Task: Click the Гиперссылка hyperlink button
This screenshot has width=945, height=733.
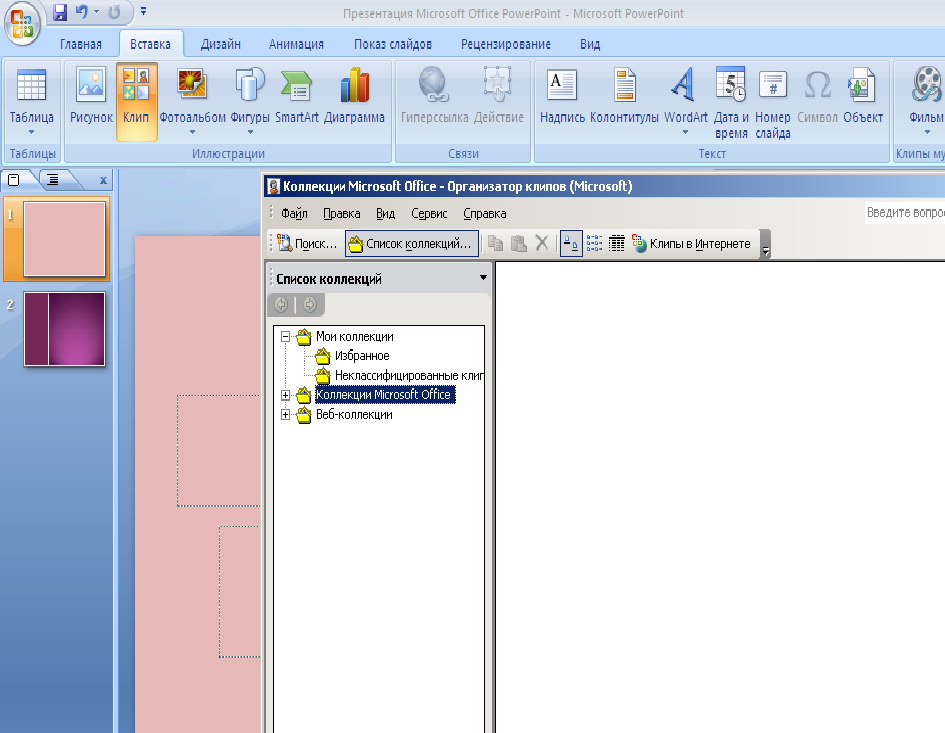Action: (x=434, y=96)
